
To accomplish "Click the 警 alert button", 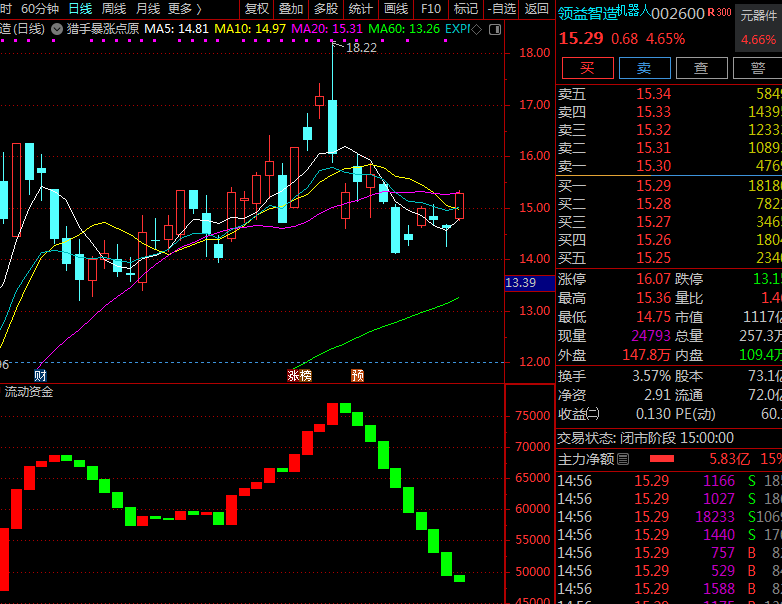I will tap(758, 68).
